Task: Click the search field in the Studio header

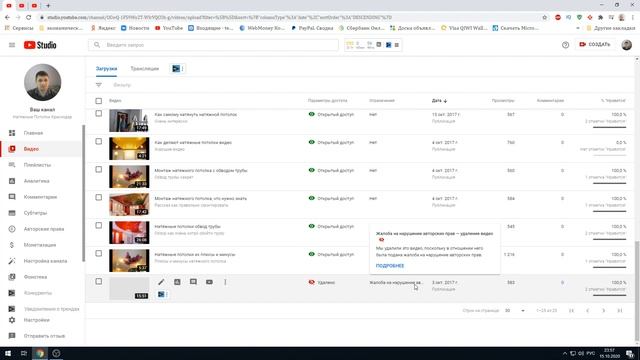Action: (213, 45)
